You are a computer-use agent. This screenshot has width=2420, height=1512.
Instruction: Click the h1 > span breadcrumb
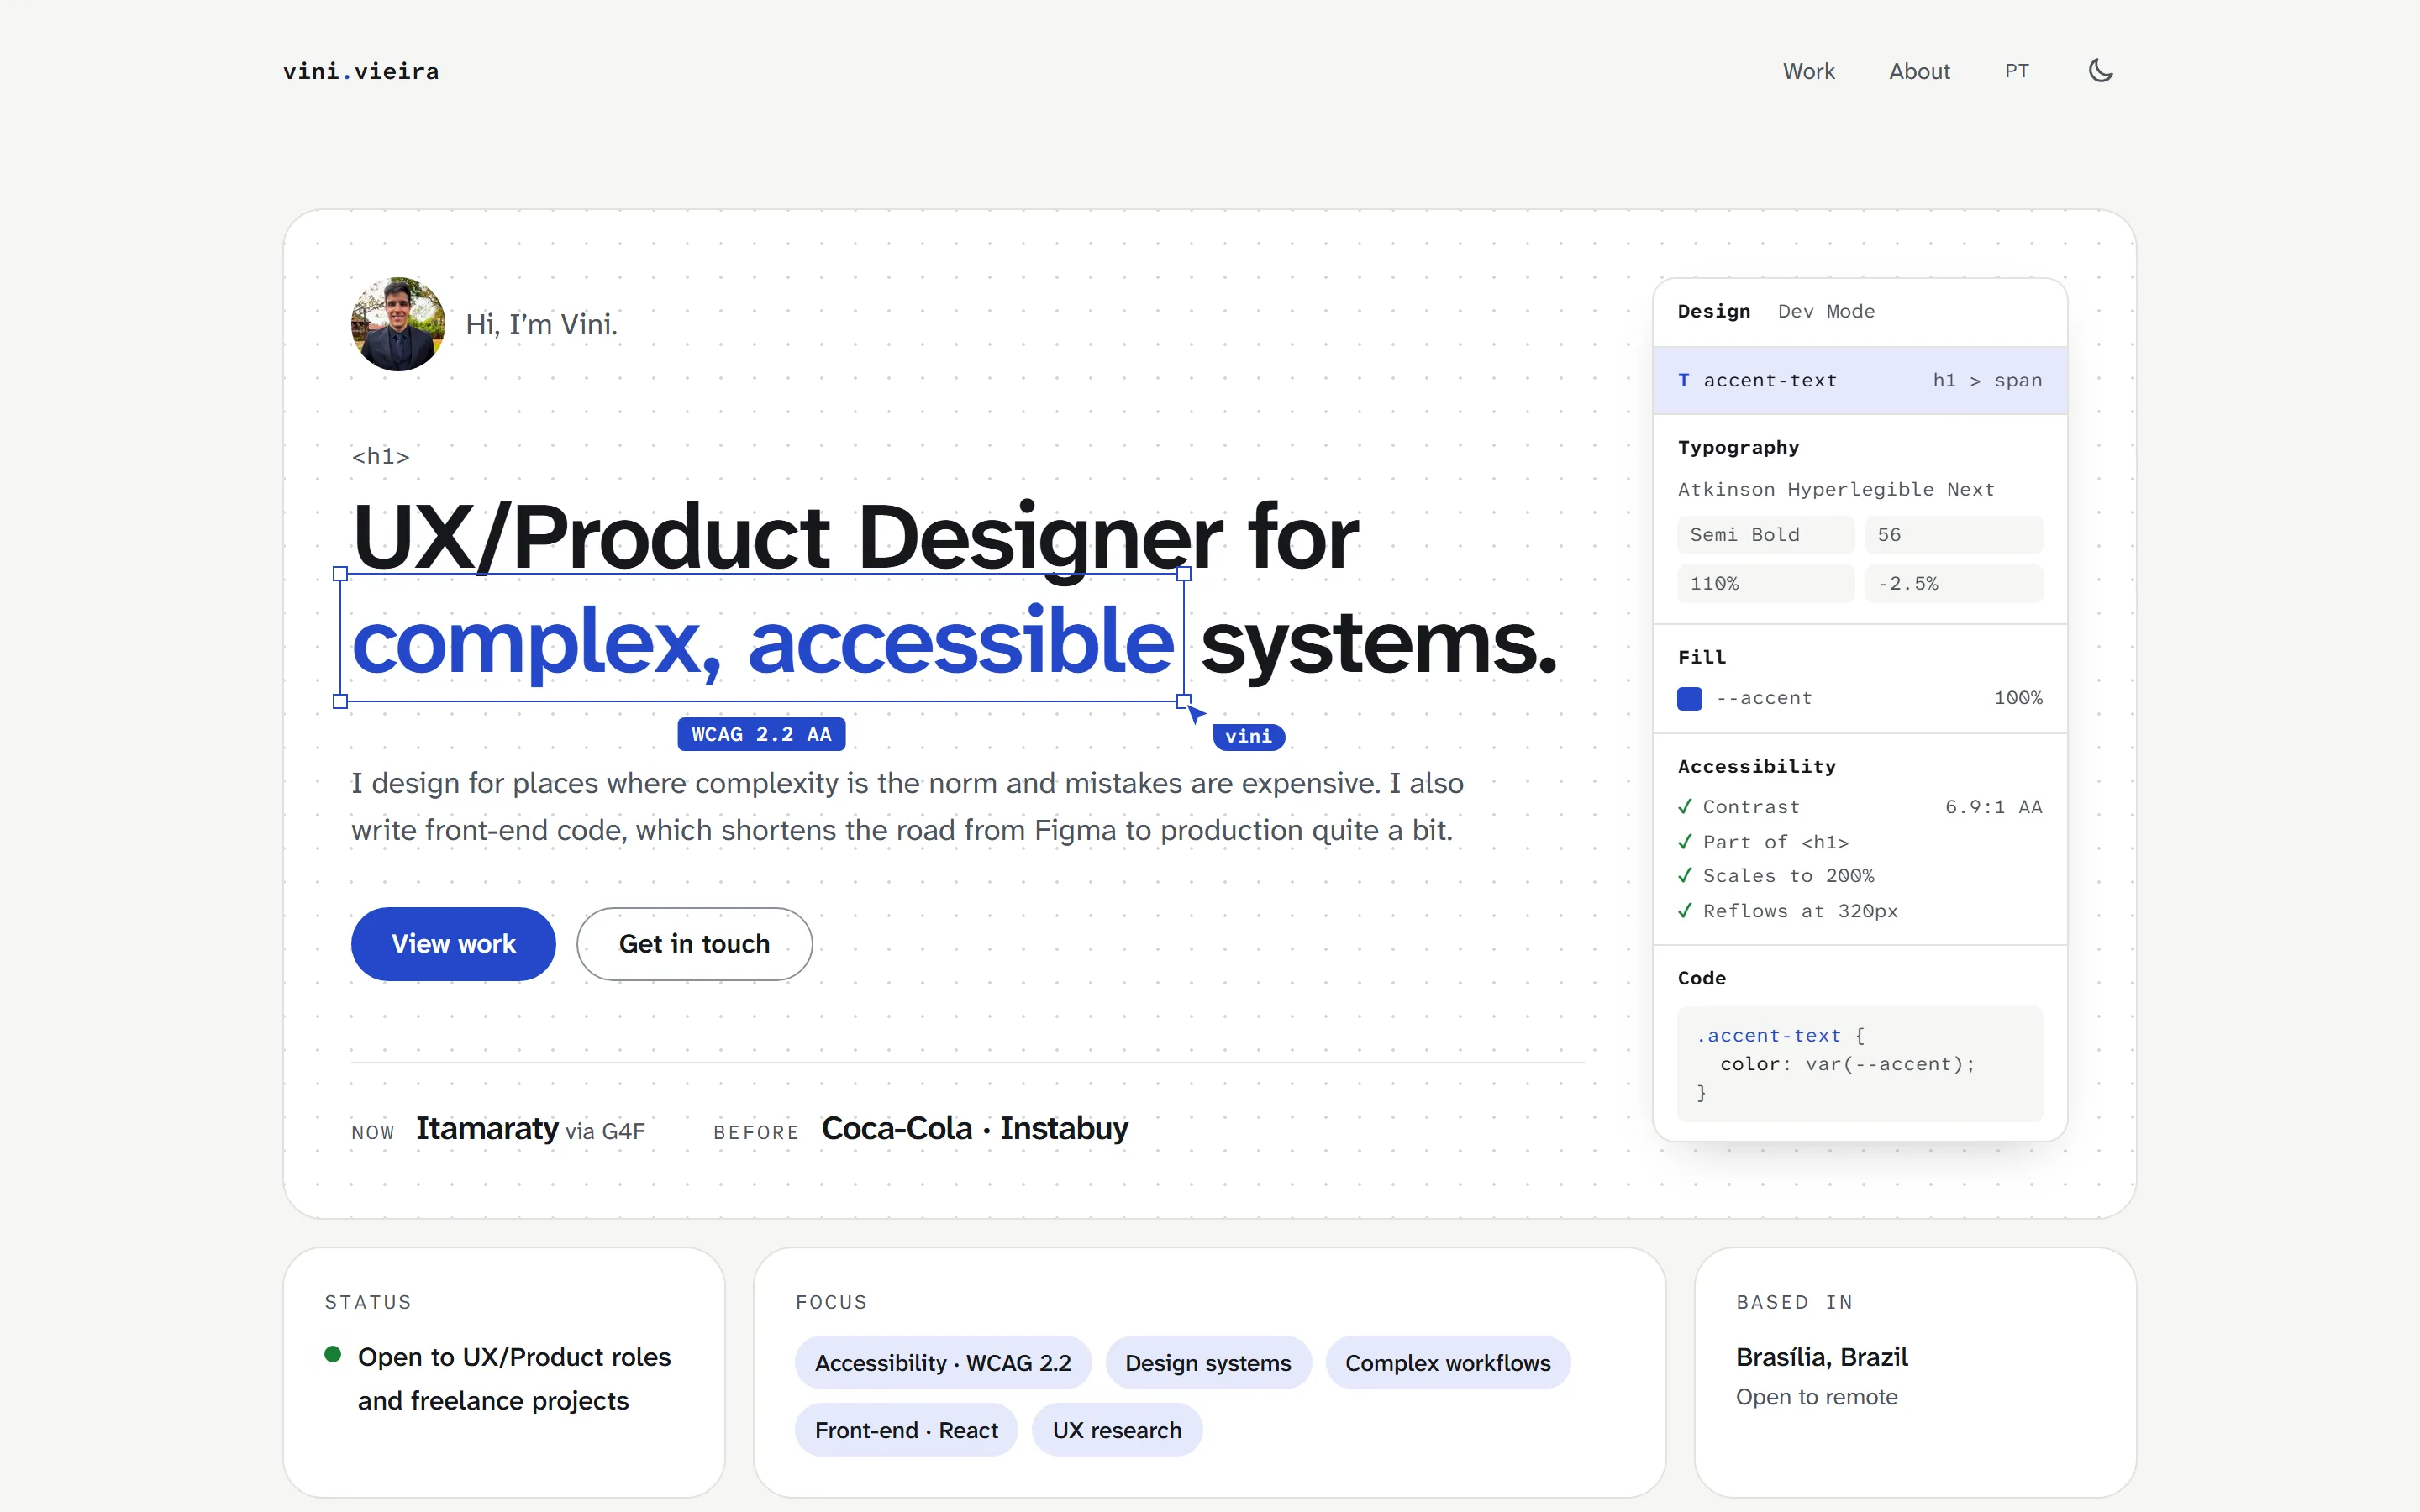[1987, 380]
